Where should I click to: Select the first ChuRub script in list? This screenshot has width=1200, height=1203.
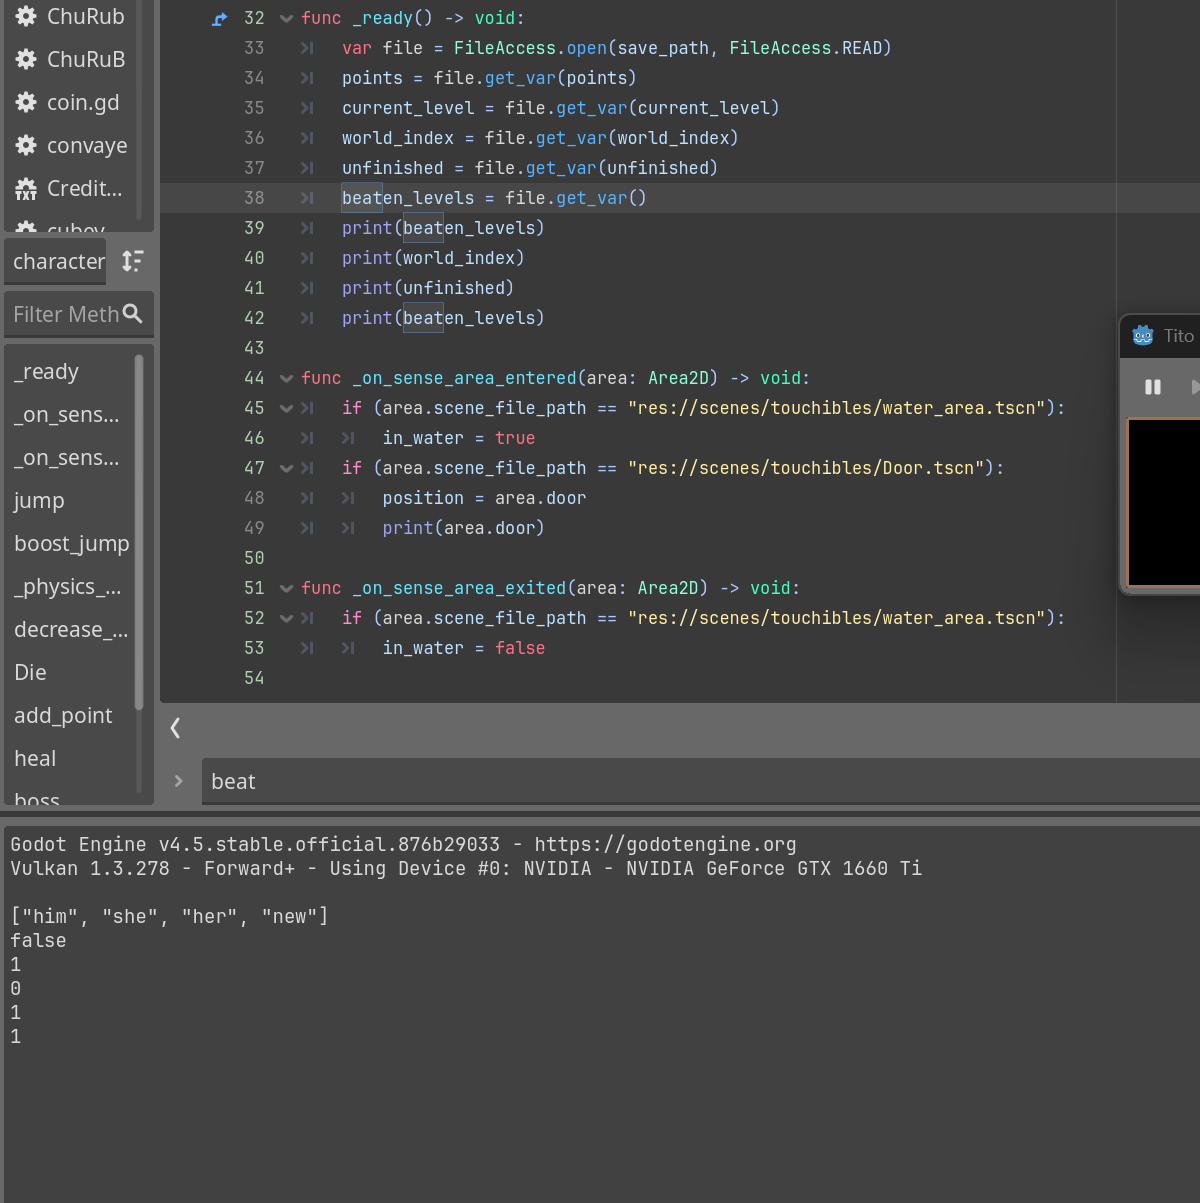click(85, 17)
